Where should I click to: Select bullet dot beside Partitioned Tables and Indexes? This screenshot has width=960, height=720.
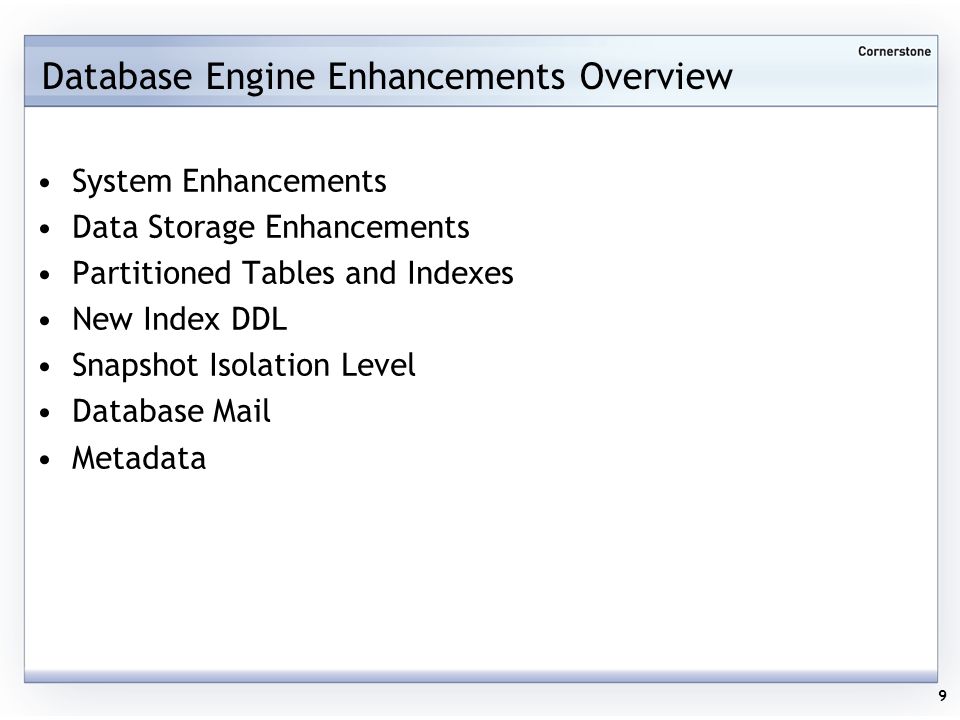[x=44, y=275]
